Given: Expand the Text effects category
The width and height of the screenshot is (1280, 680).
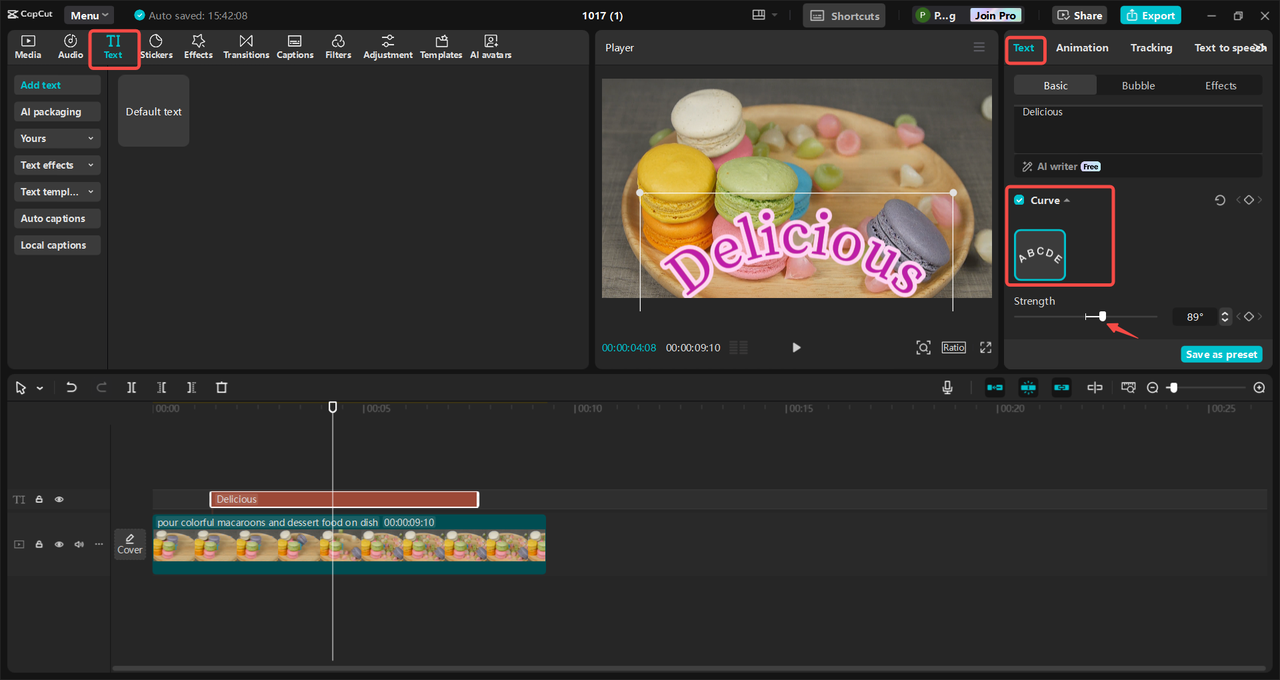Looking at the screenshot, I should 57,165.
